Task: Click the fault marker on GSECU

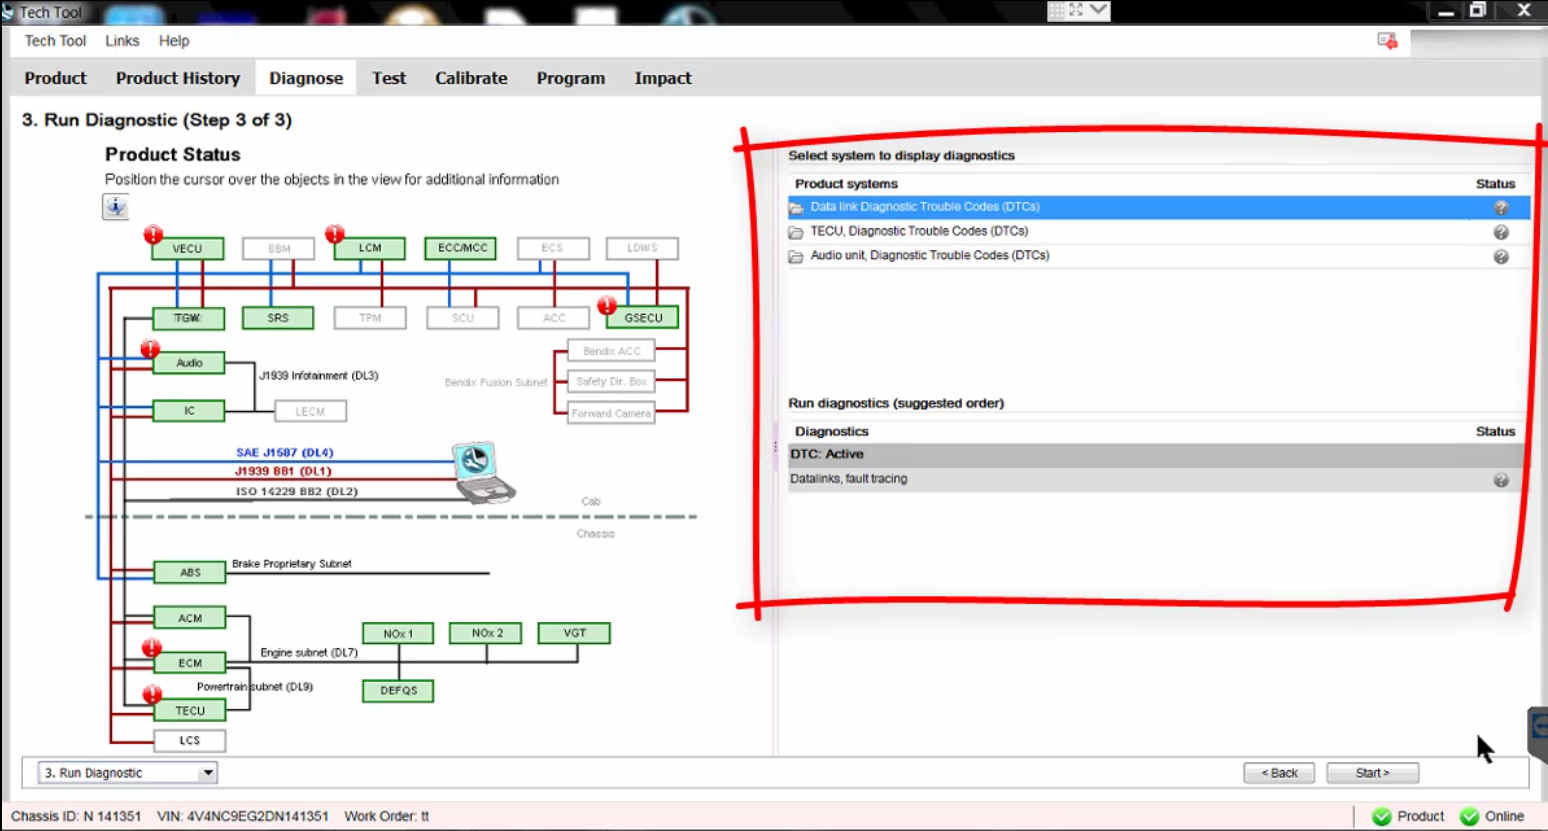Action: pyautogui.click(x=607, y=305)
